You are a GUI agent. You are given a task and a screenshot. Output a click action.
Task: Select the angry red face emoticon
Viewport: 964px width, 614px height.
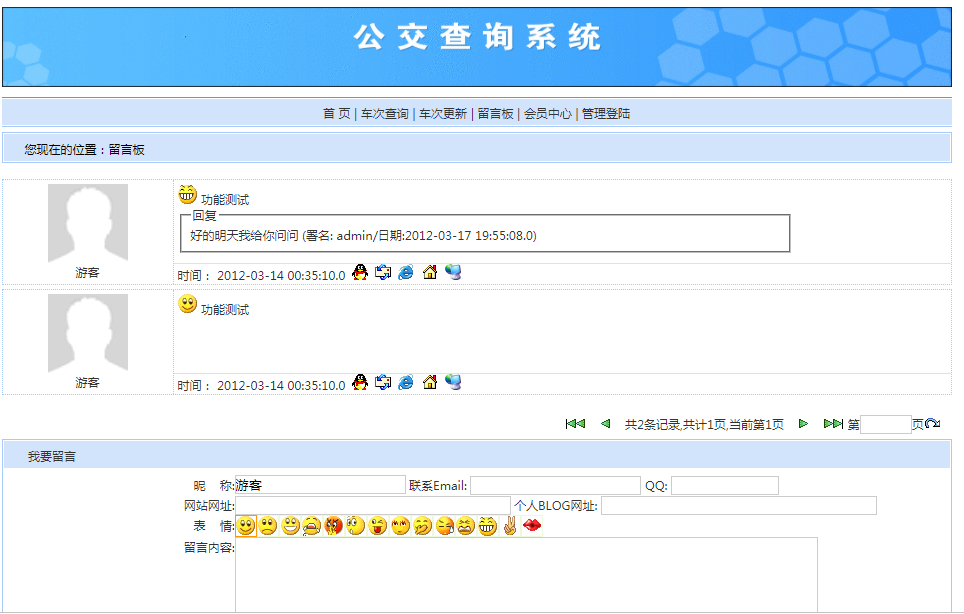(x=334, y=526)
